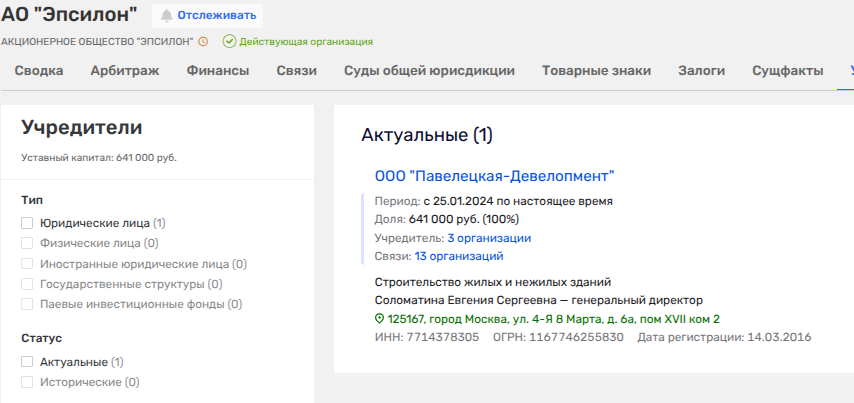Open the "13 организаций" connections link
The height and width of the screenshot is (403, 854).
(473, 256)
